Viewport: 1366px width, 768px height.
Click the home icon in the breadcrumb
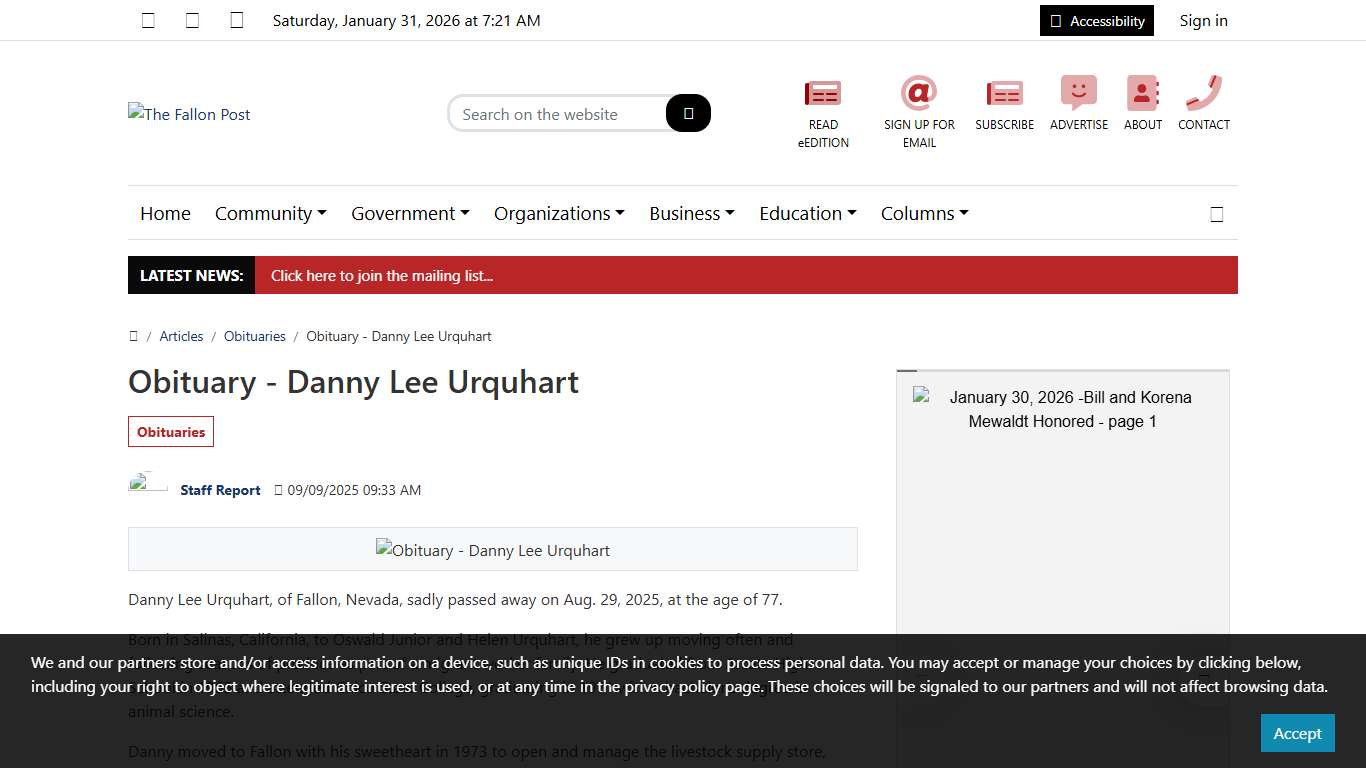[134, 336]
